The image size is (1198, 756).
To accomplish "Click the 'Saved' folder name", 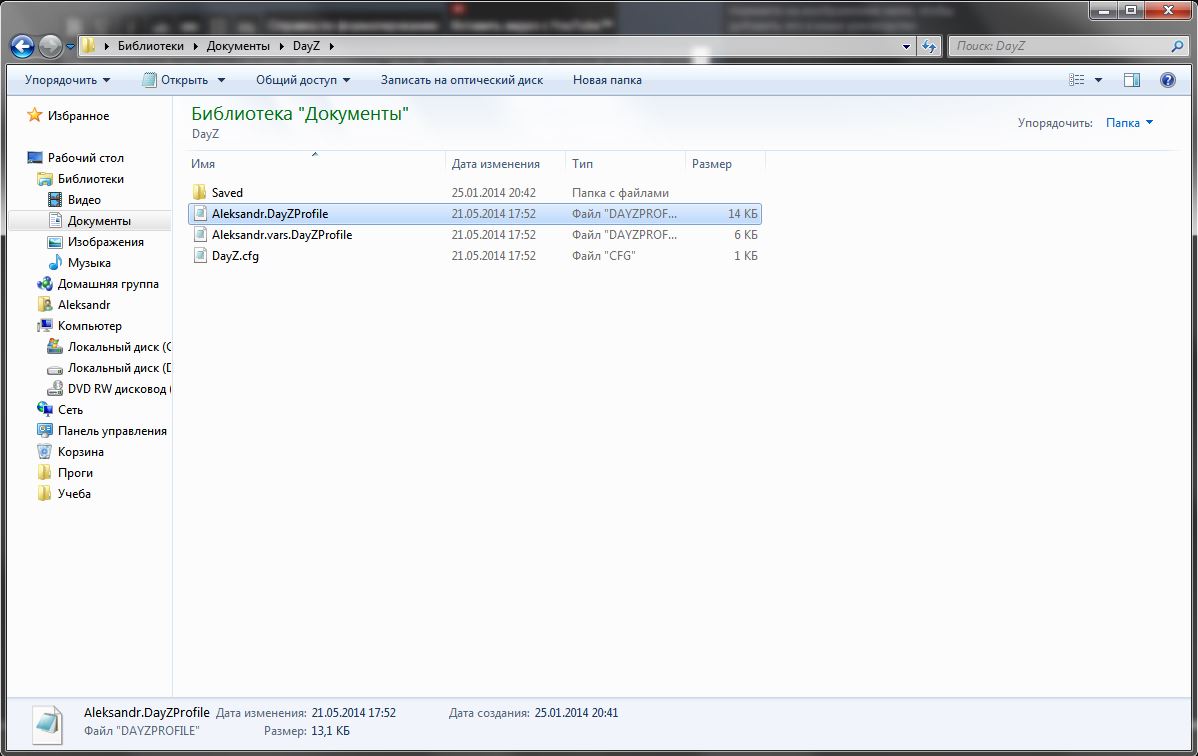I will coord(227,193).
